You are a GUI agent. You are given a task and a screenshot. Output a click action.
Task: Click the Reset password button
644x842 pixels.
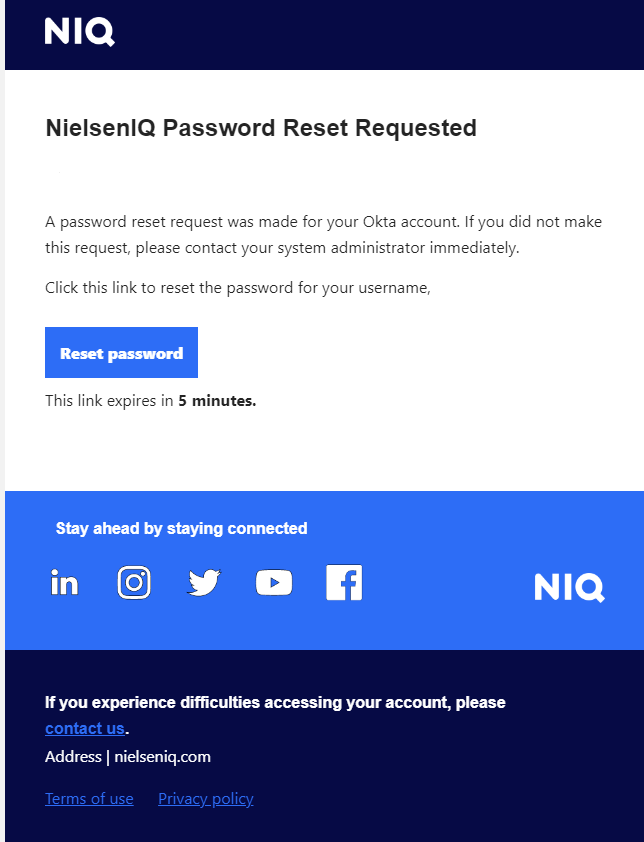click(x=121, y=352)
